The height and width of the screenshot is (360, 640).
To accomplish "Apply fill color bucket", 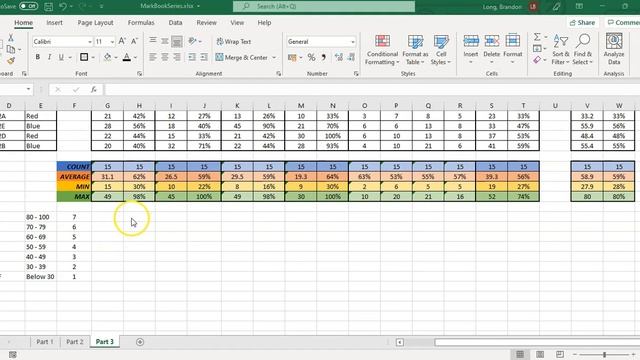I will point(107,57).
